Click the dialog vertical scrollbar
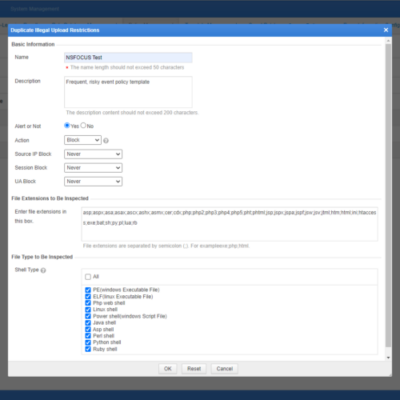The image size is (400, 400). click(388, 195)
